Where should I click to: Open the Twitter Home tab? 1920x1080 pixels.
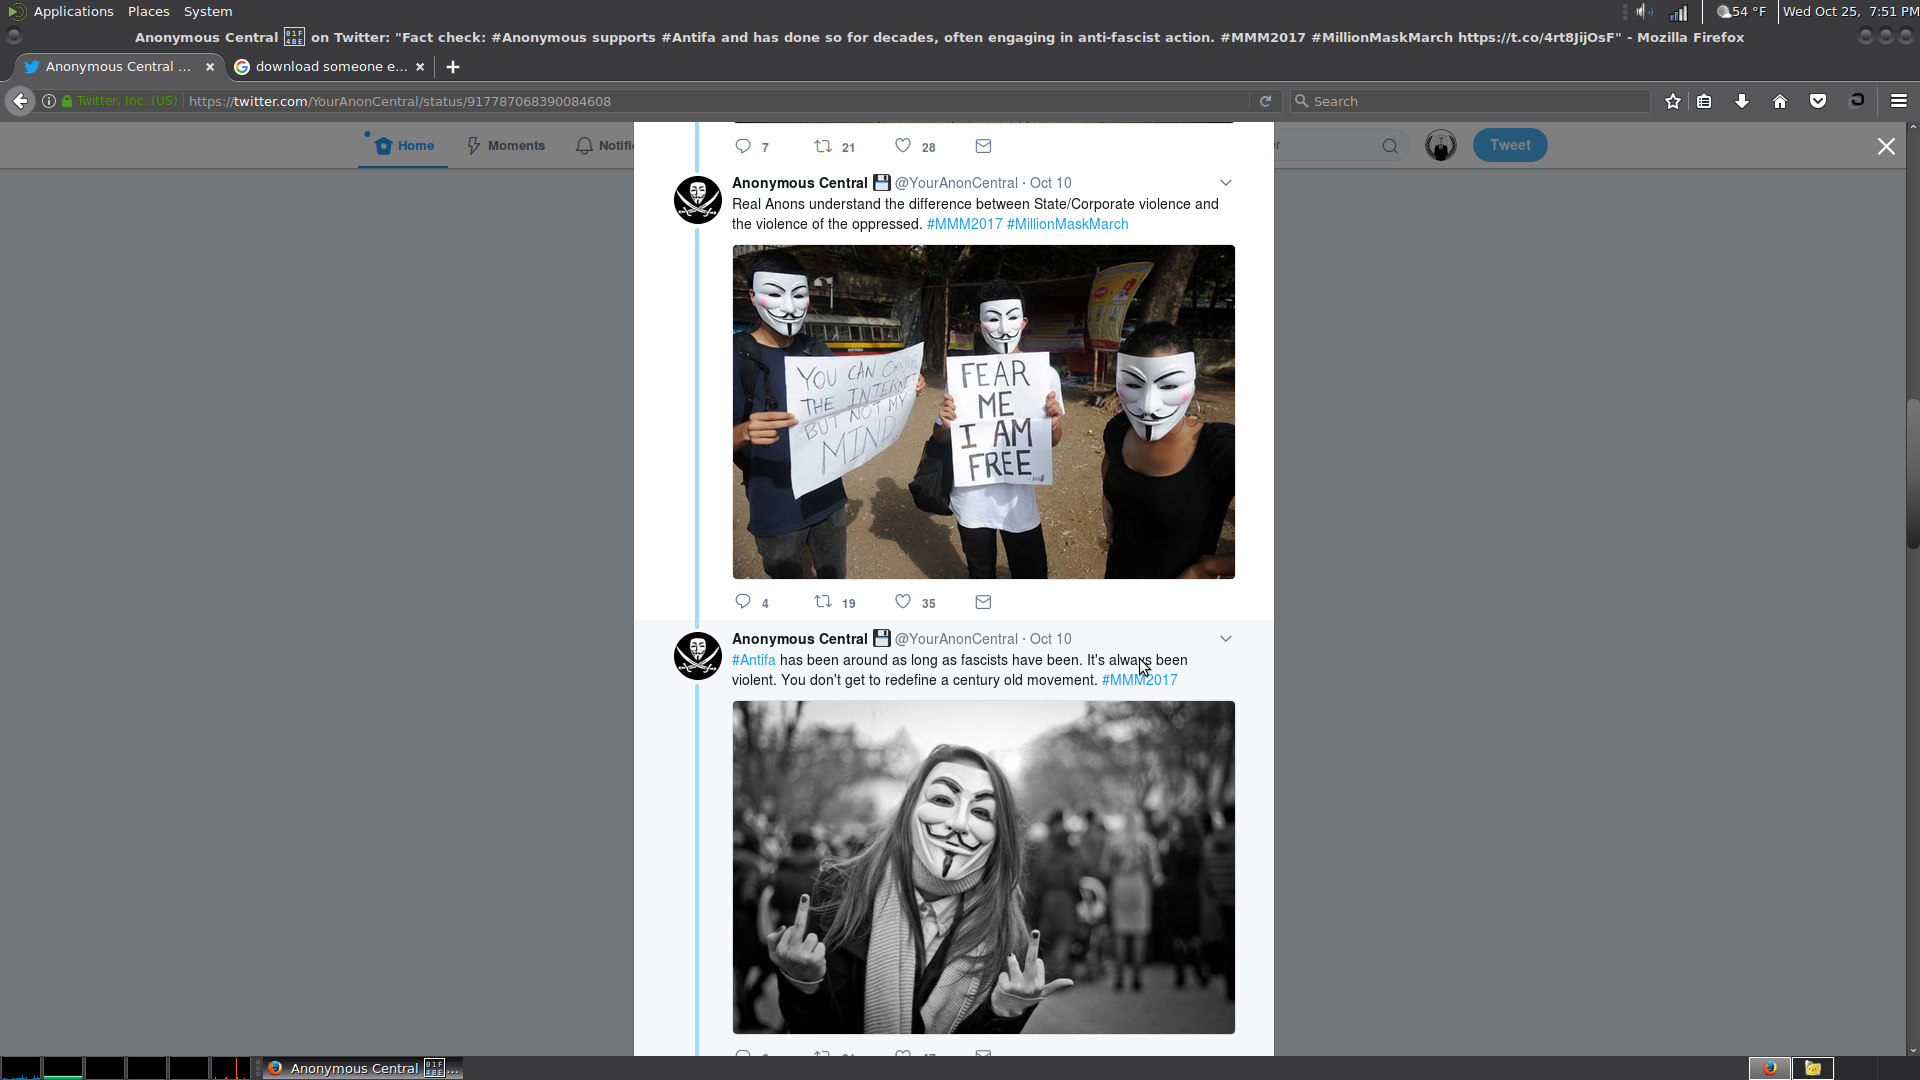coord(404,146)
